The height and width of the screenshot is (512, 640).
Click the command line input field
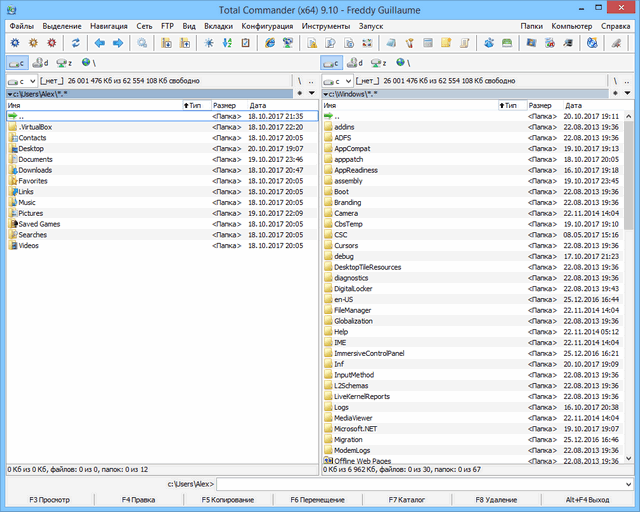pos(430,483)
